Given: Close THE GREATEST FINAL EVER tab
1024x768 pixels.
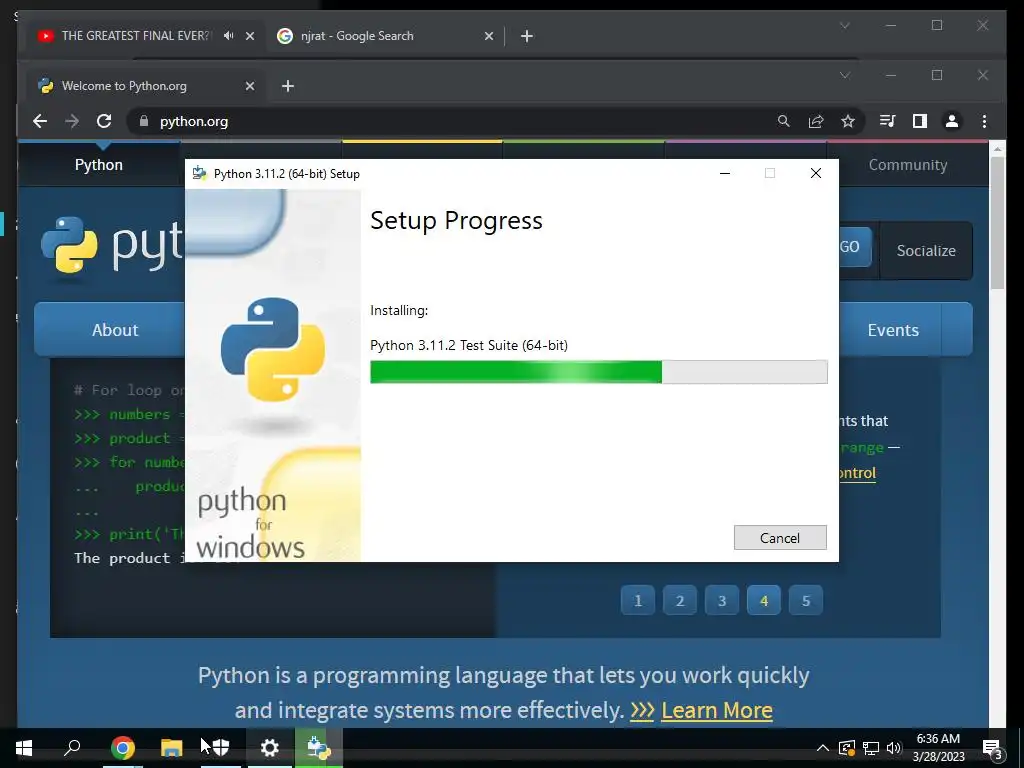Looking at the screenshot, I should [x=249, y=36].
